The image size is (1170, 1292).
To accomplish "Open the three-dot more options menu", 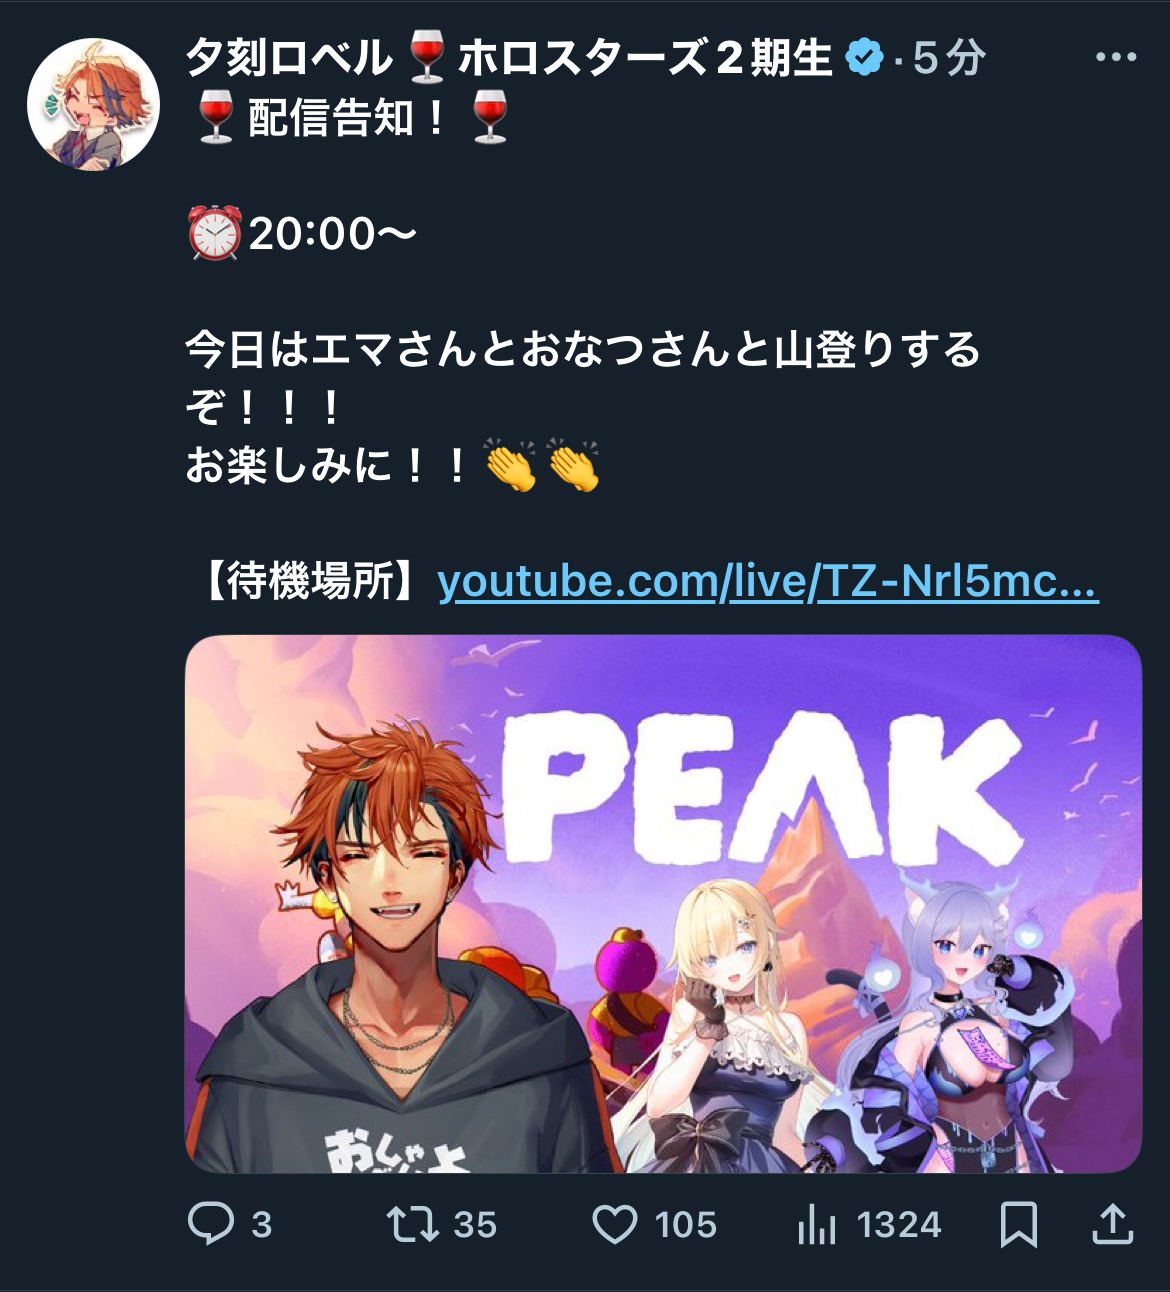I will (1116, 57).
